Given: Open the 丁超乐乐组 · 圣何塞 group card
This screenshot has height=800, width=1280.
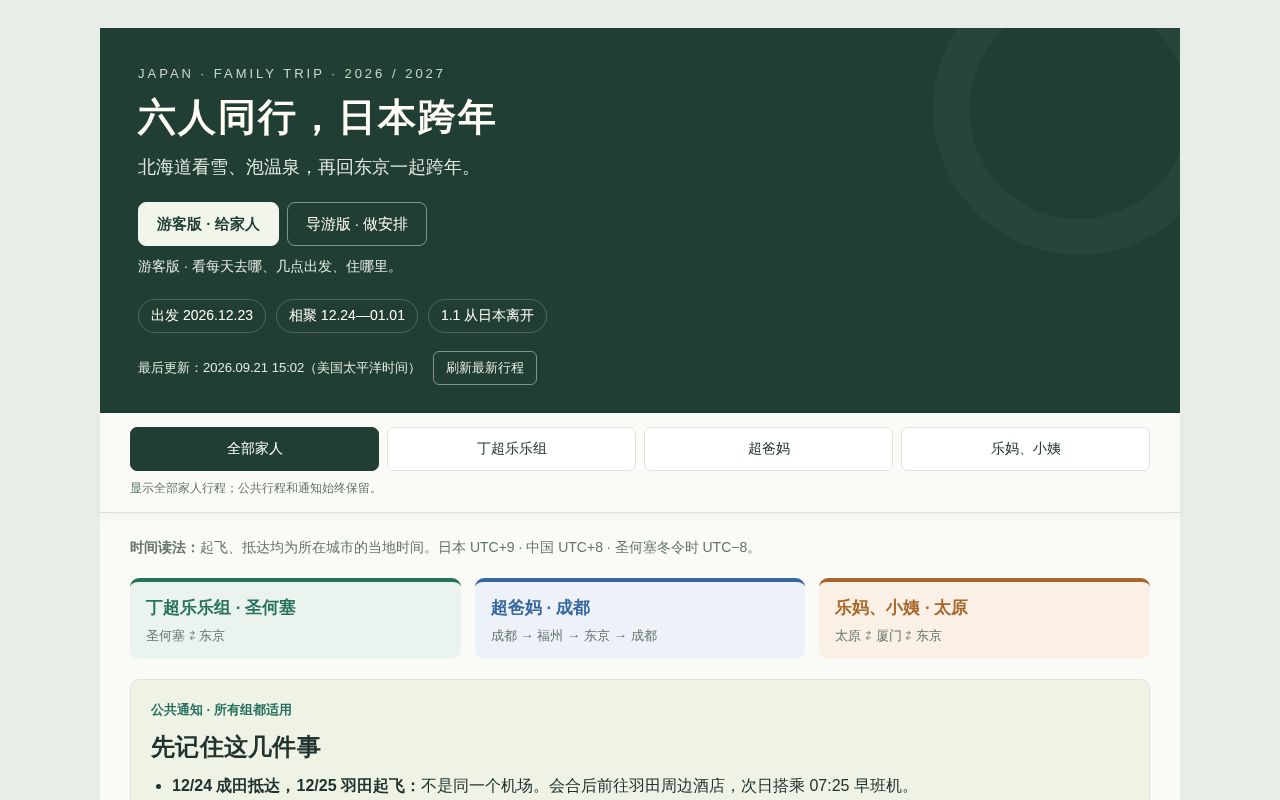Looking at the screenshot, I should (295, 619).
